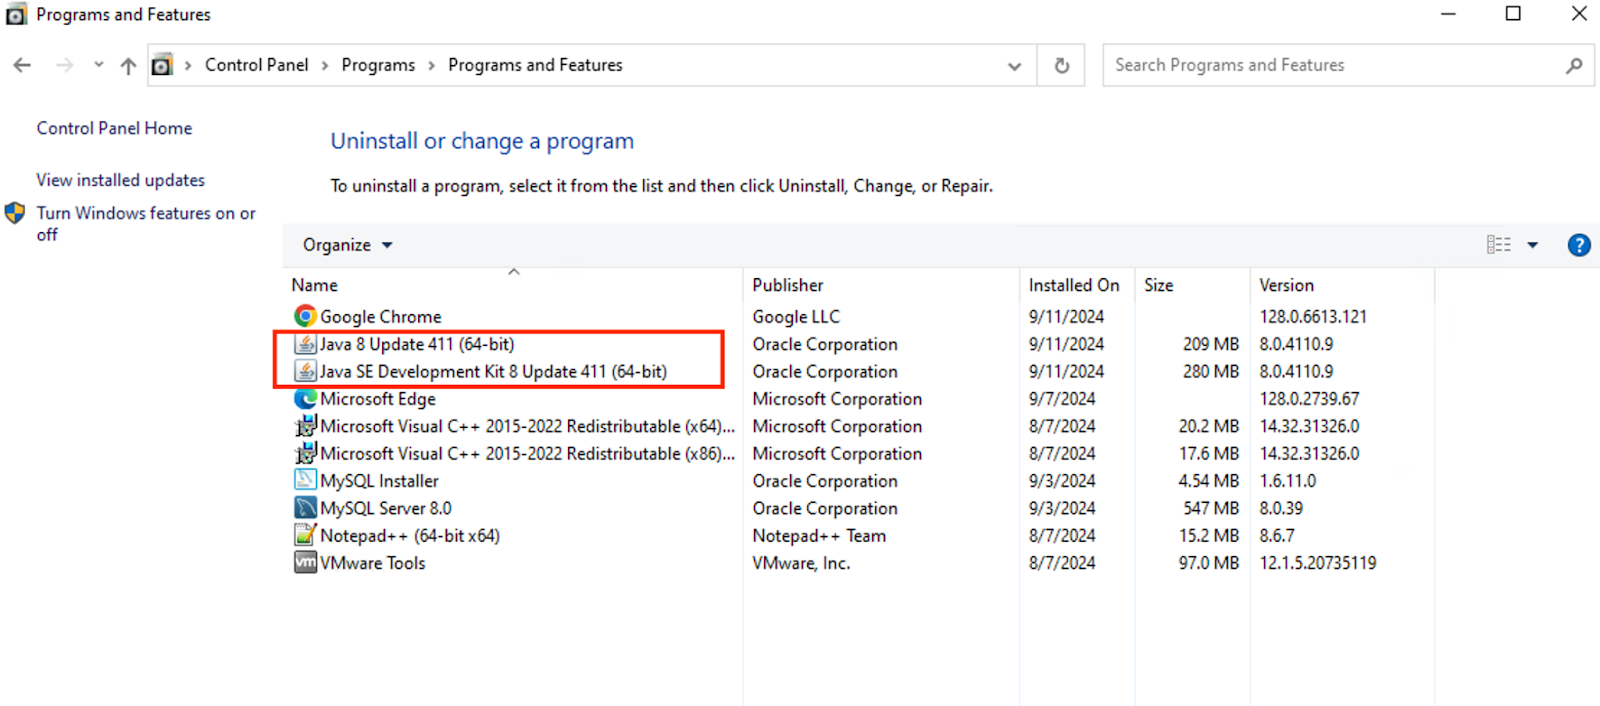Viewport: 1600px width, 706px height.
Task: Select the Programs breadcrumb
Action: 378,65
